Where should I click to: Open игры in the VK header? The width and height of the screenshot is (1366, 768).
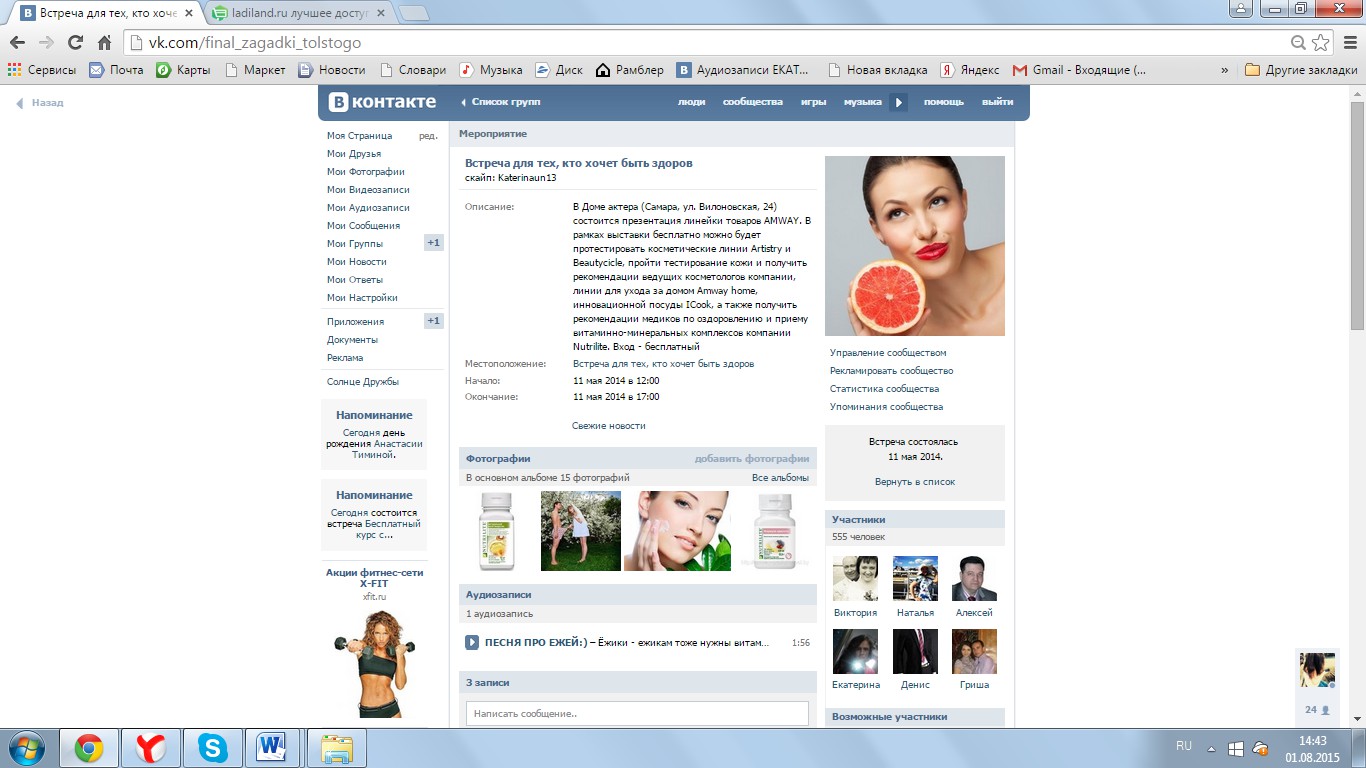[x=813, y=102]
